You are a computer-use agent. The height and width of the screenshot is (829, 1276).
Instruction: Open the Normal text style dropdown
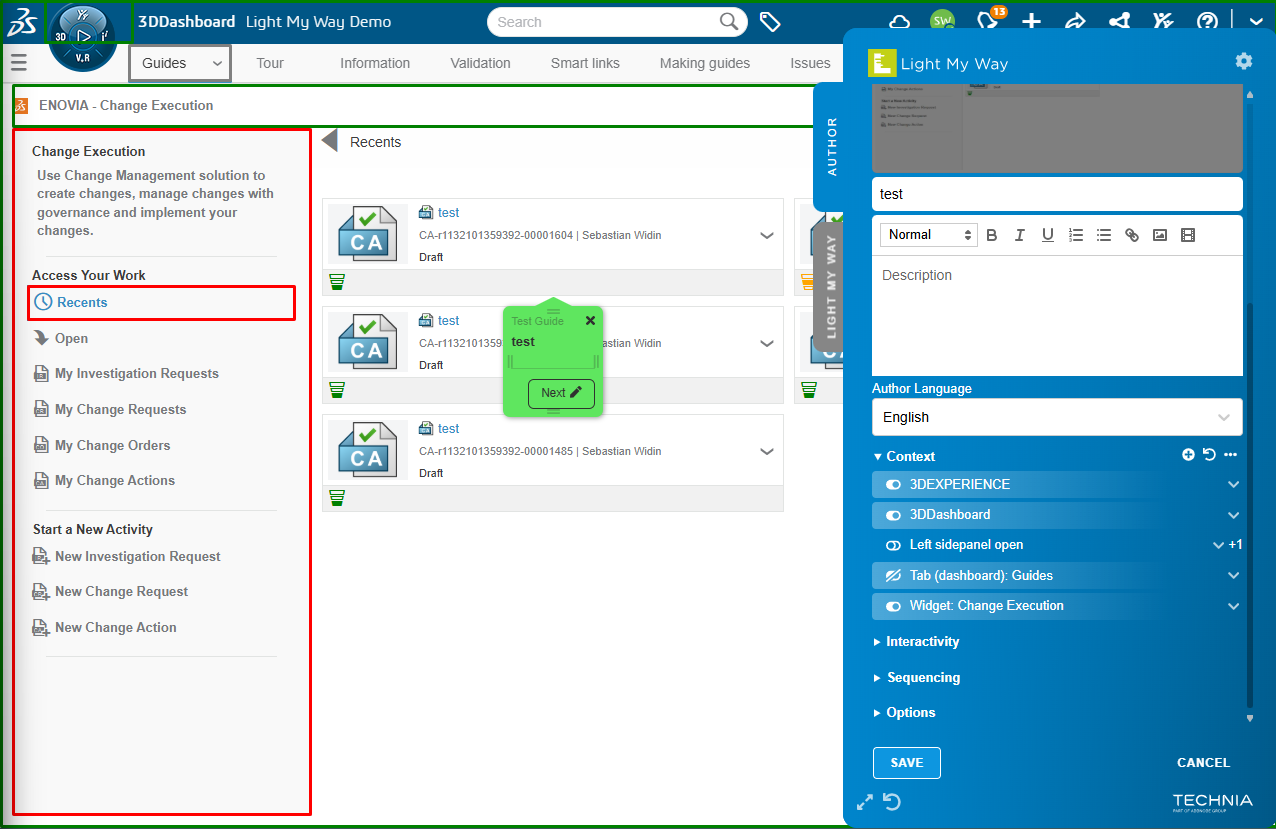[928, 235]
